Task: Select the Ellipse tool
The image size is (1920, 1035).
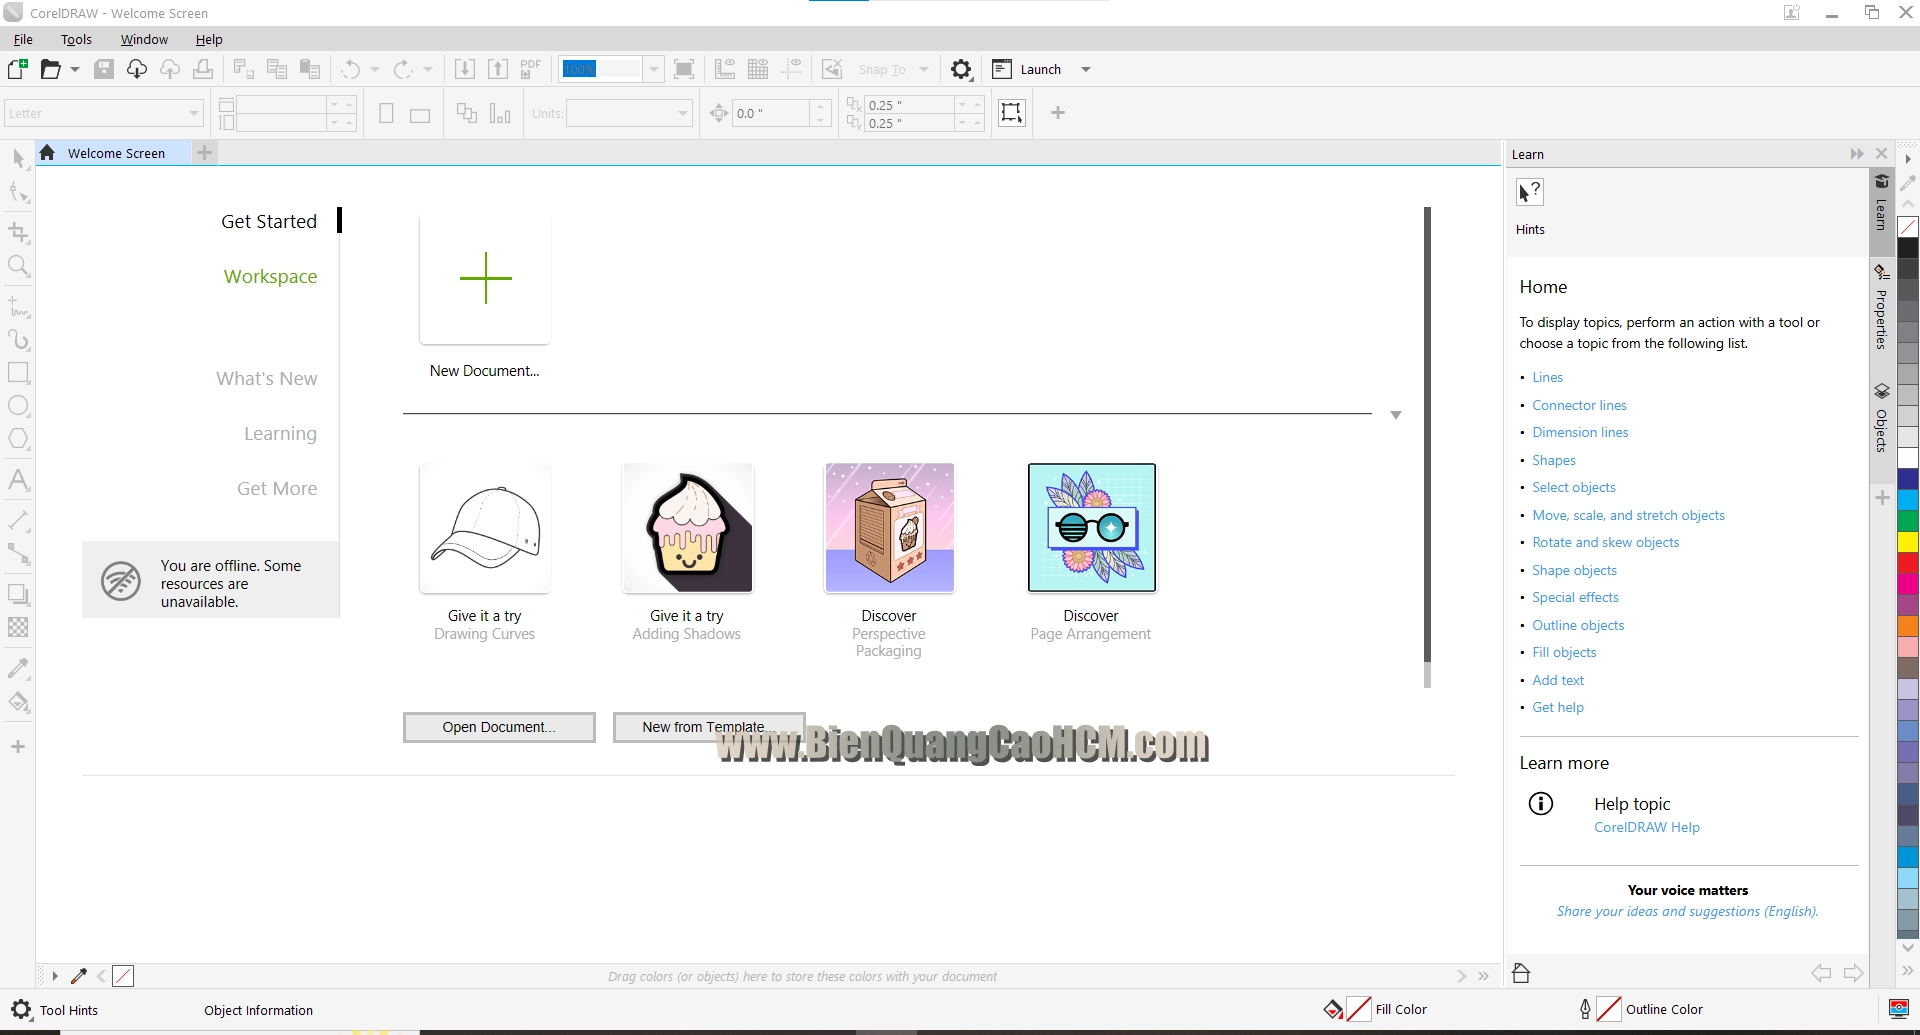Action: tap(18, 406)
